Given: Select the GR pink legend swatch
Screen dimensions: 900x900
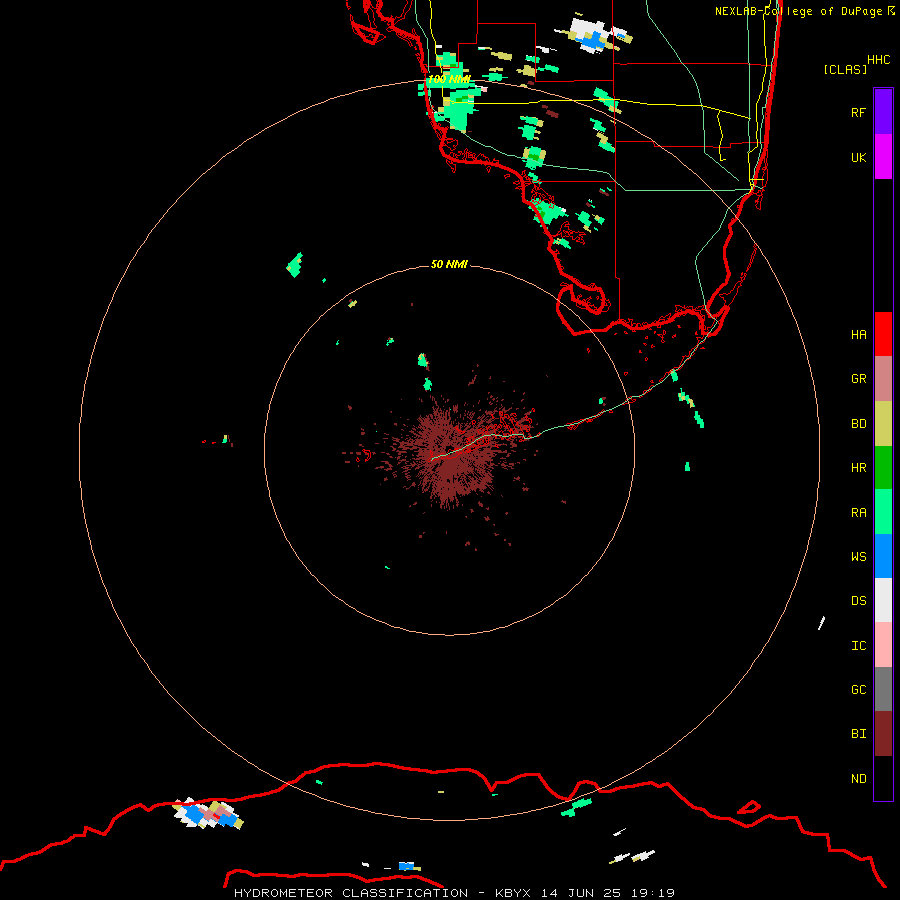Looking at the screenshot, I should 883,379.
